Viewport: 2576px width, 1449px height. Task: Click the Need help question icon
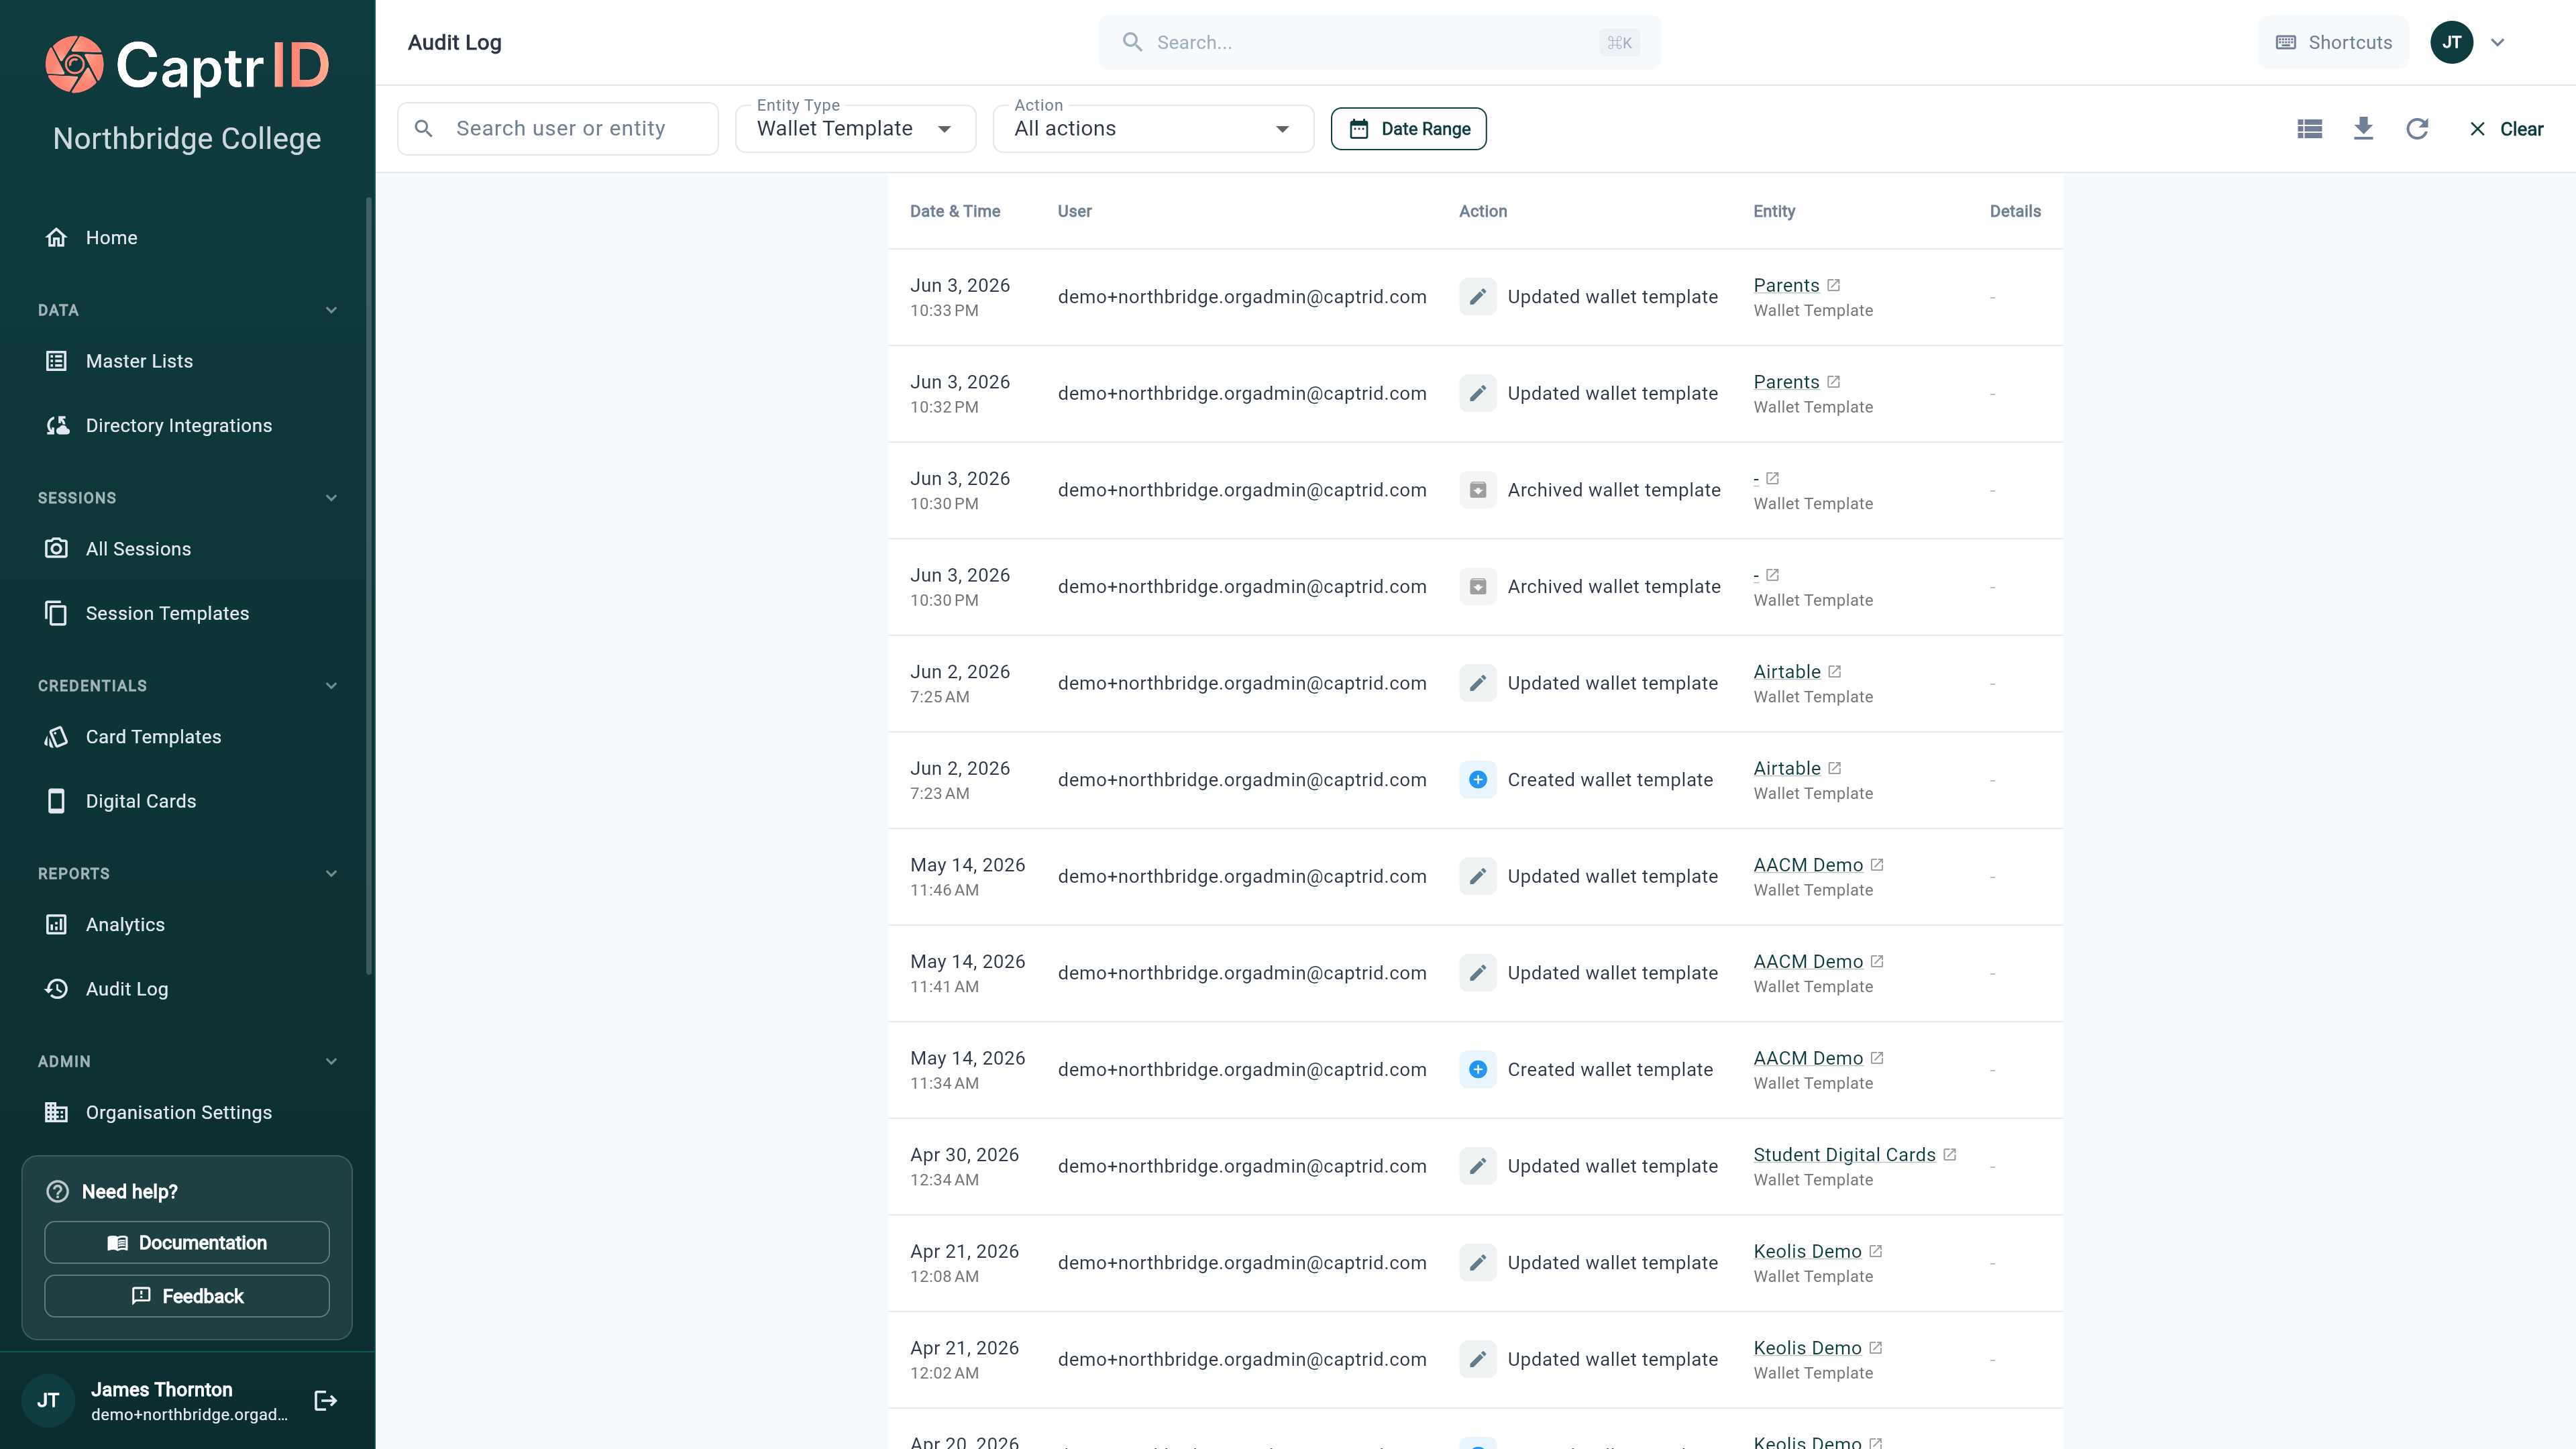click(x=58, y=1191)
